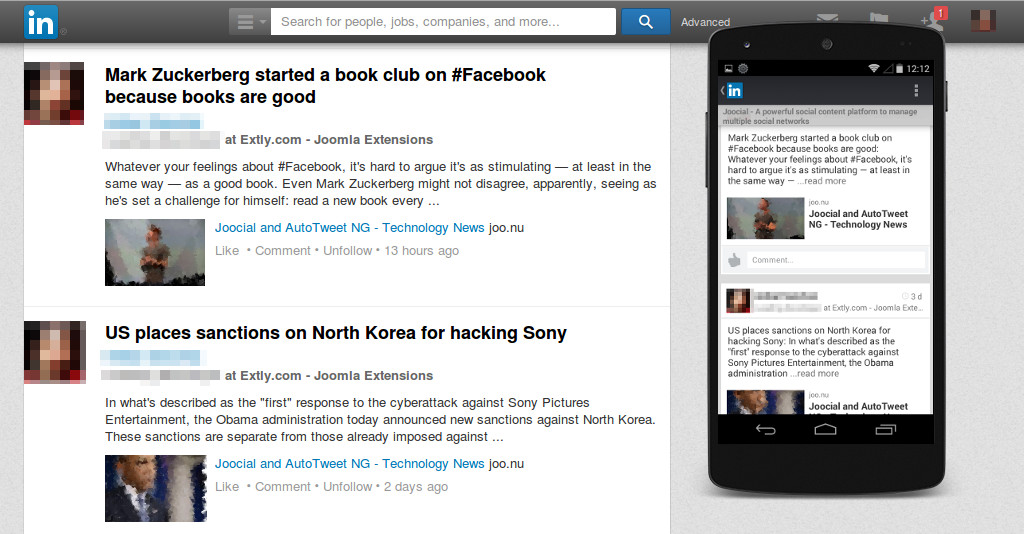Tap the phone image notification icon
This screenshot has width=1024, height=534.
(x=728, y=69)
